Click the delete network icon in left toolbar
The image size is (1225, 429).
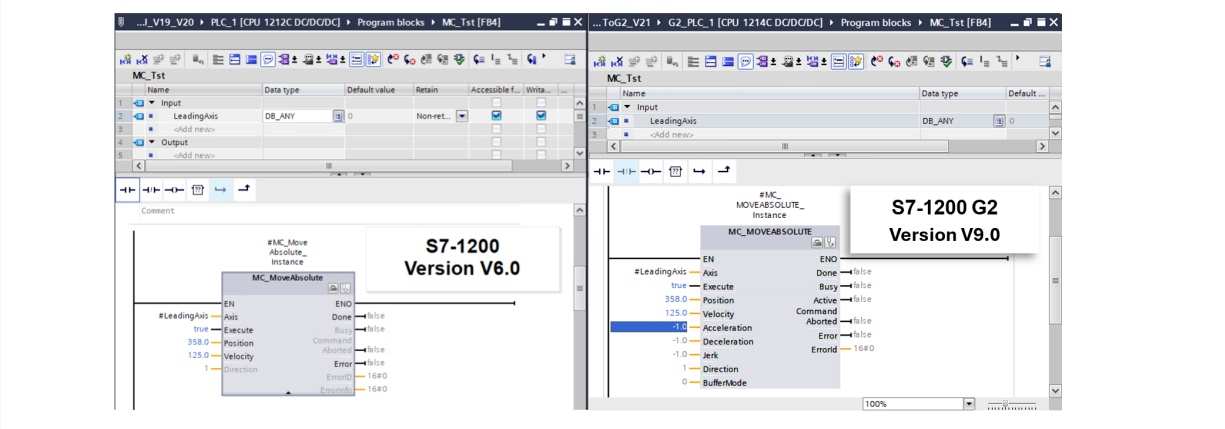click(142, 60)
